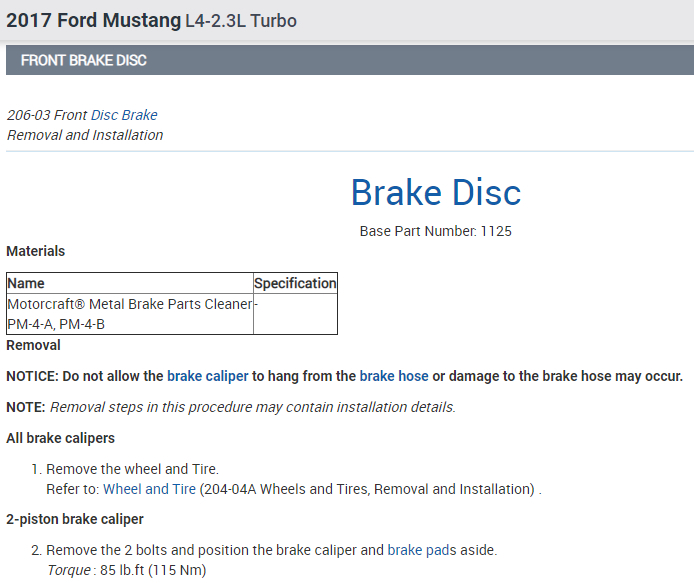Open the Wheel and Tire reference link

click(149, 489)
